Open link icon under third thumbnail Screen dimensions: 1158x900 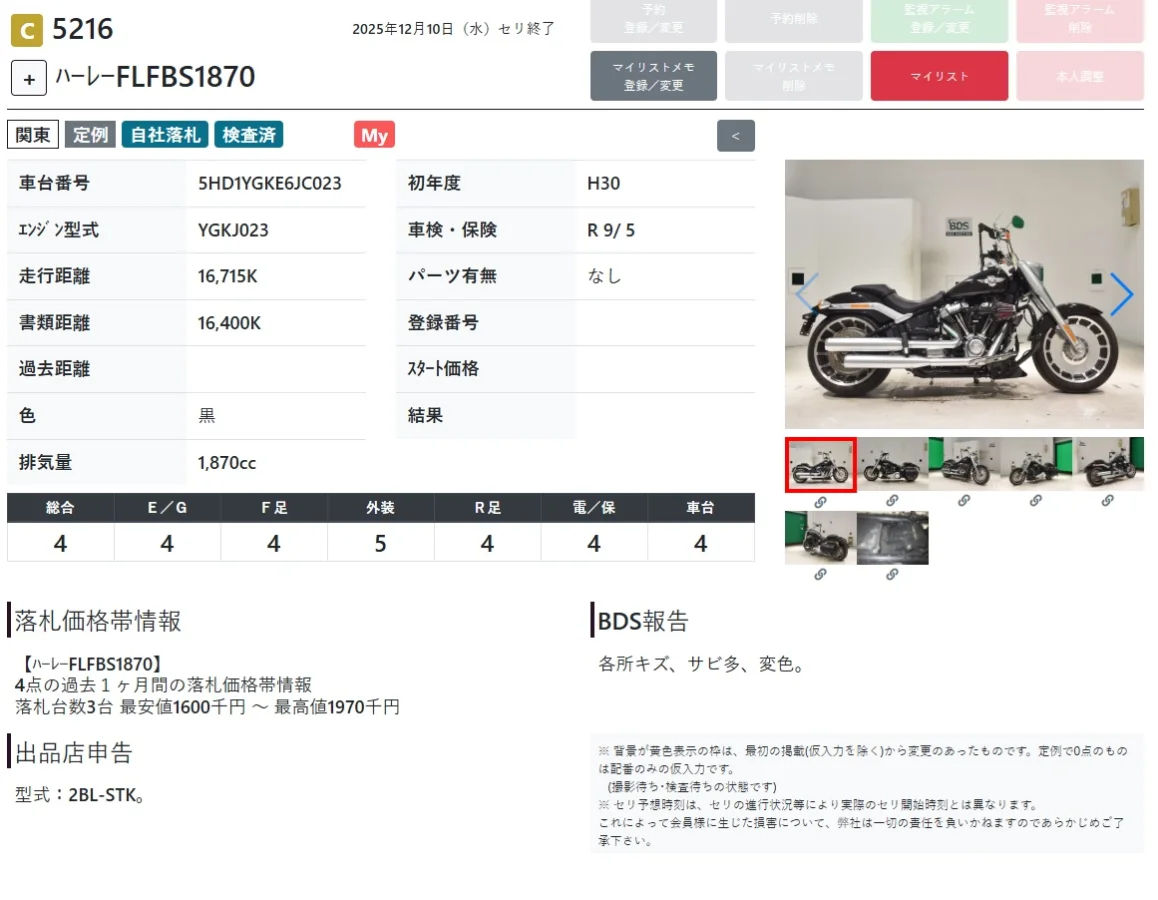coord(964,501)
